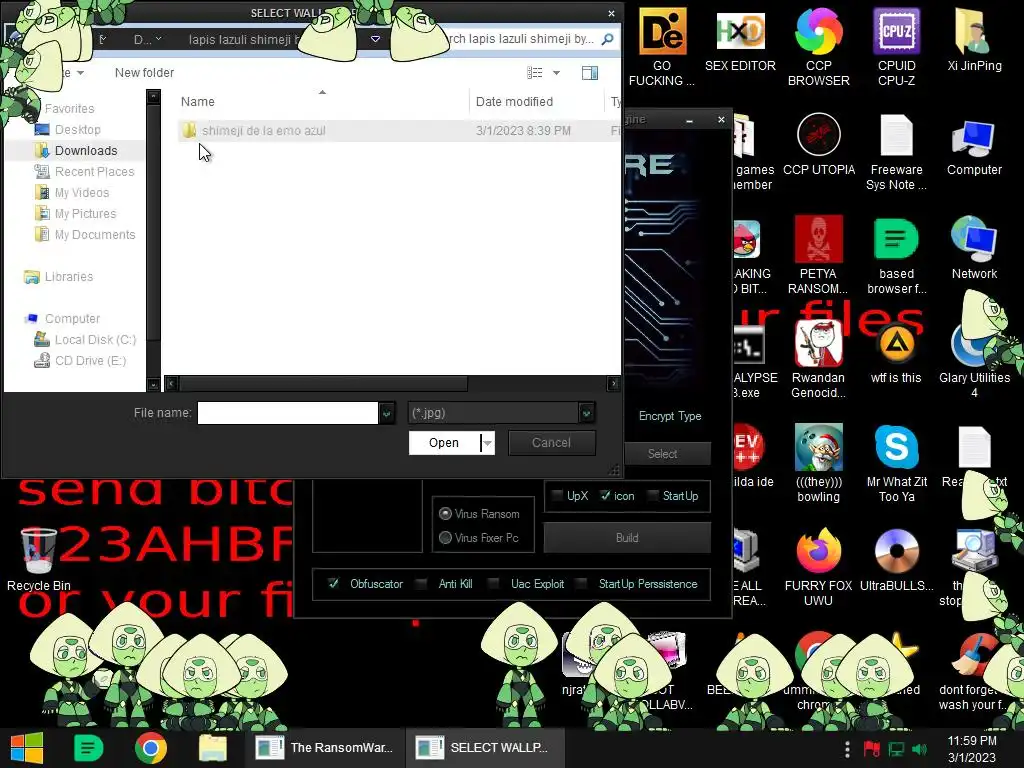Click the Open button
Viewport: 1024px width, 768px height.
(x=444, y=443)
